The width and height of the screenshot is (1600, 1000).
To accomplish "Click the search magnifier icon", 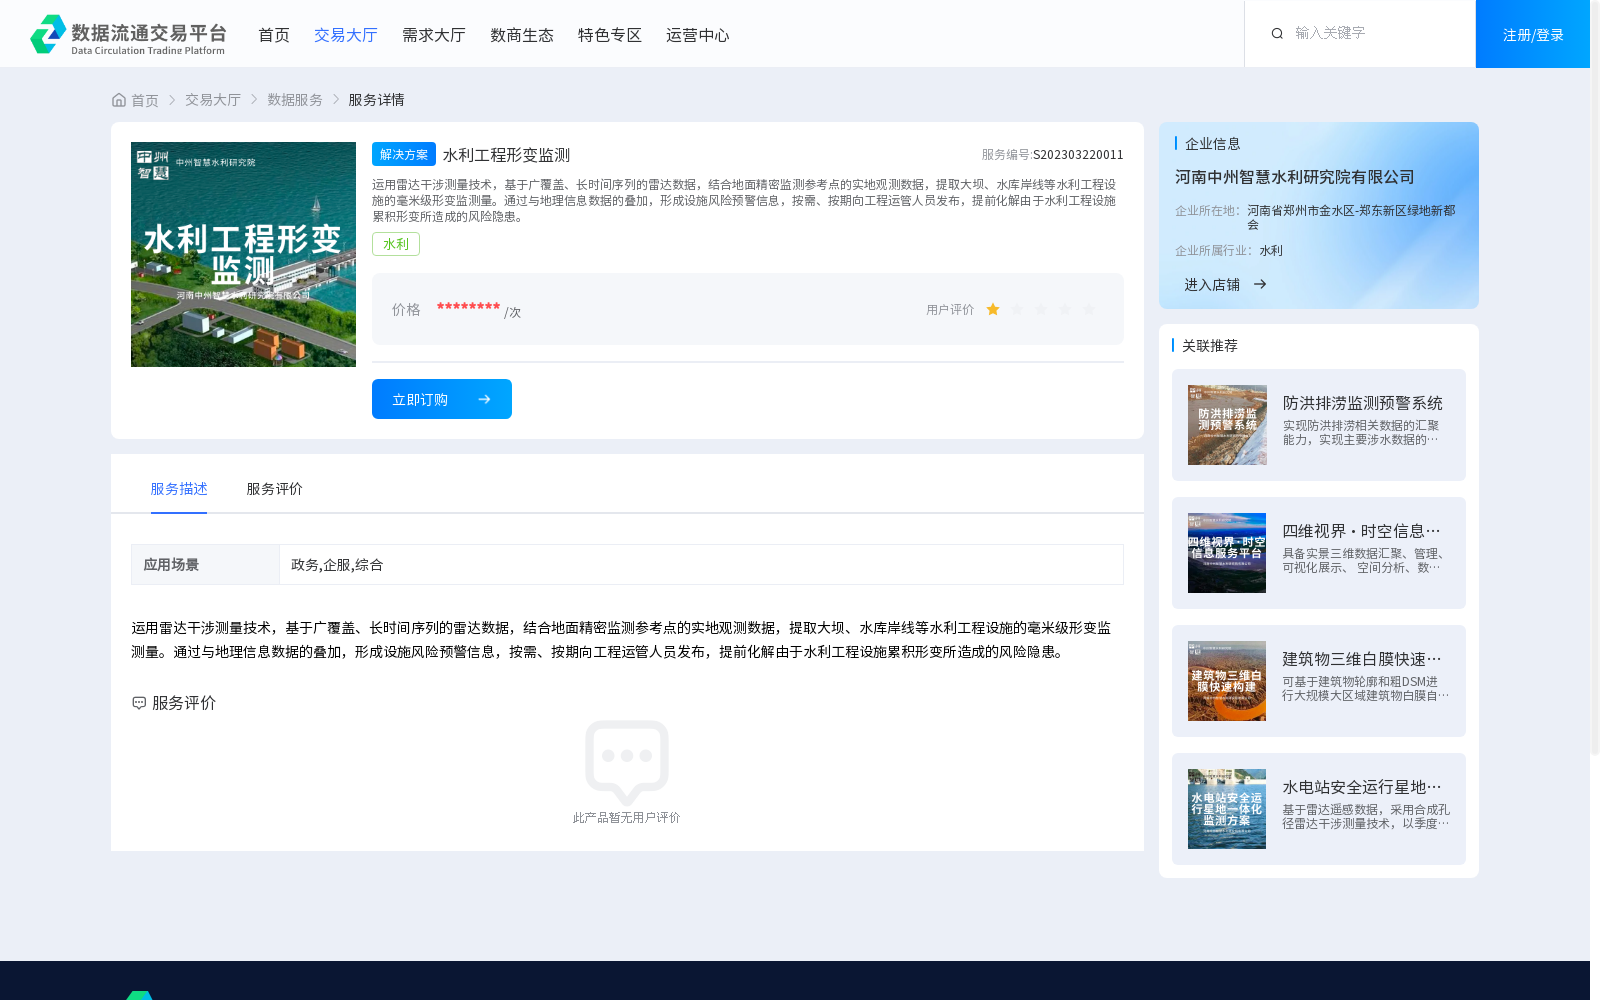I will point(1277,34).
